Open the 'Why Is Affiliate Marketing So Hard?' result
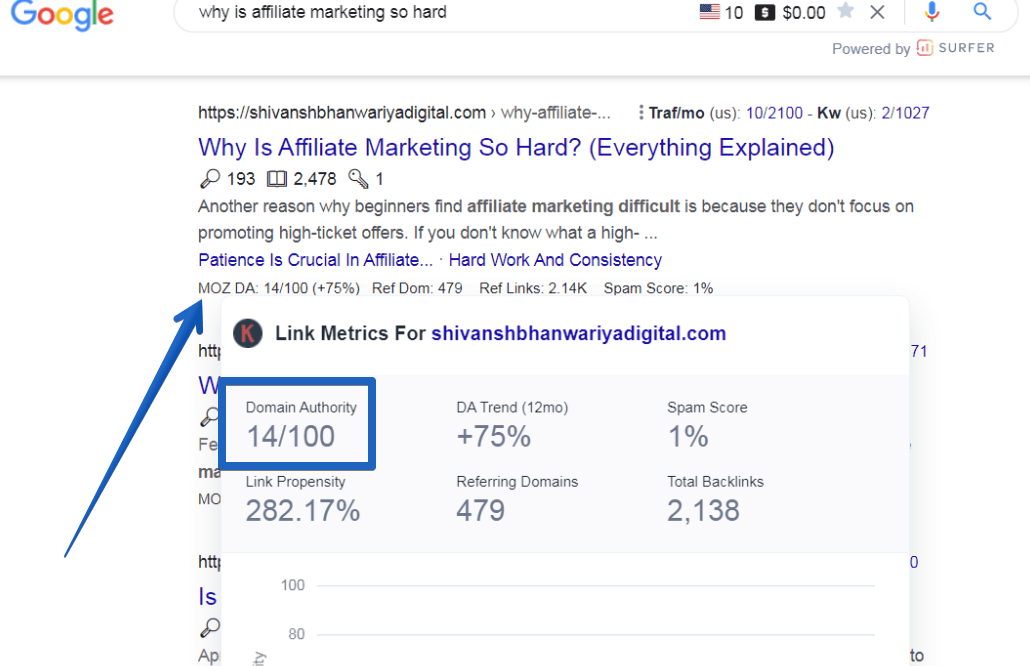 (516, 147)
